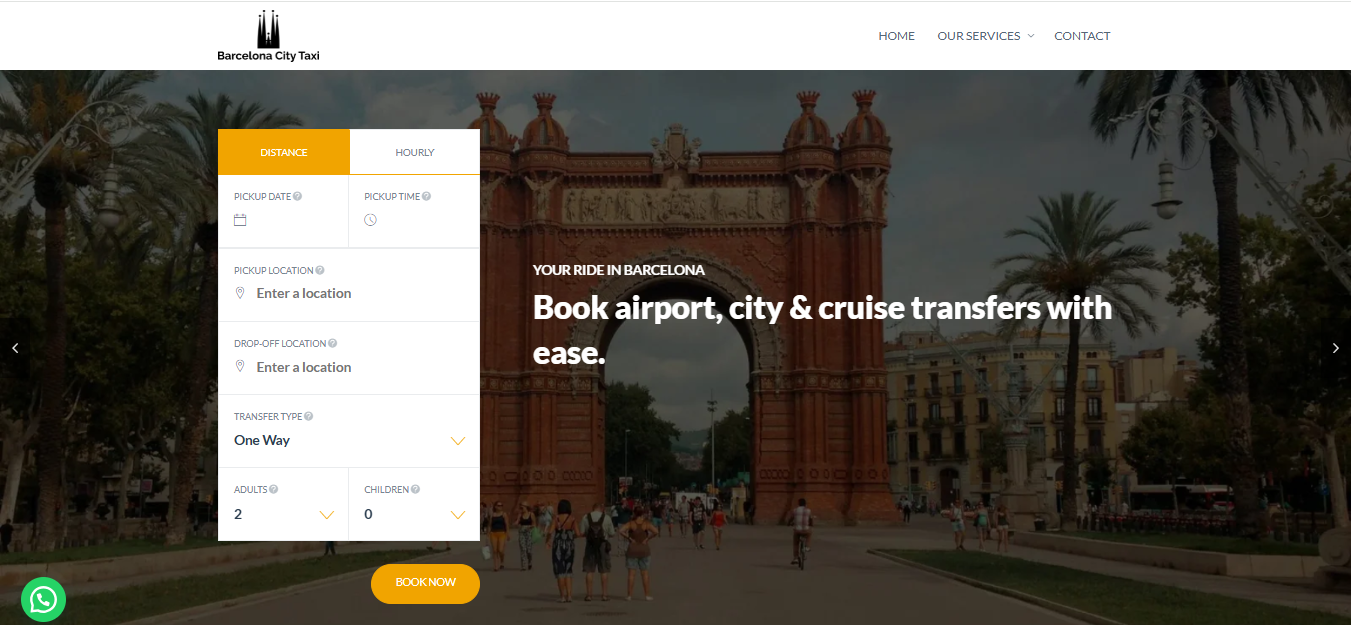This screenshot has width=1351, height=625.
Task: Open the pickup date calendar icon
Action: point(240,219)
